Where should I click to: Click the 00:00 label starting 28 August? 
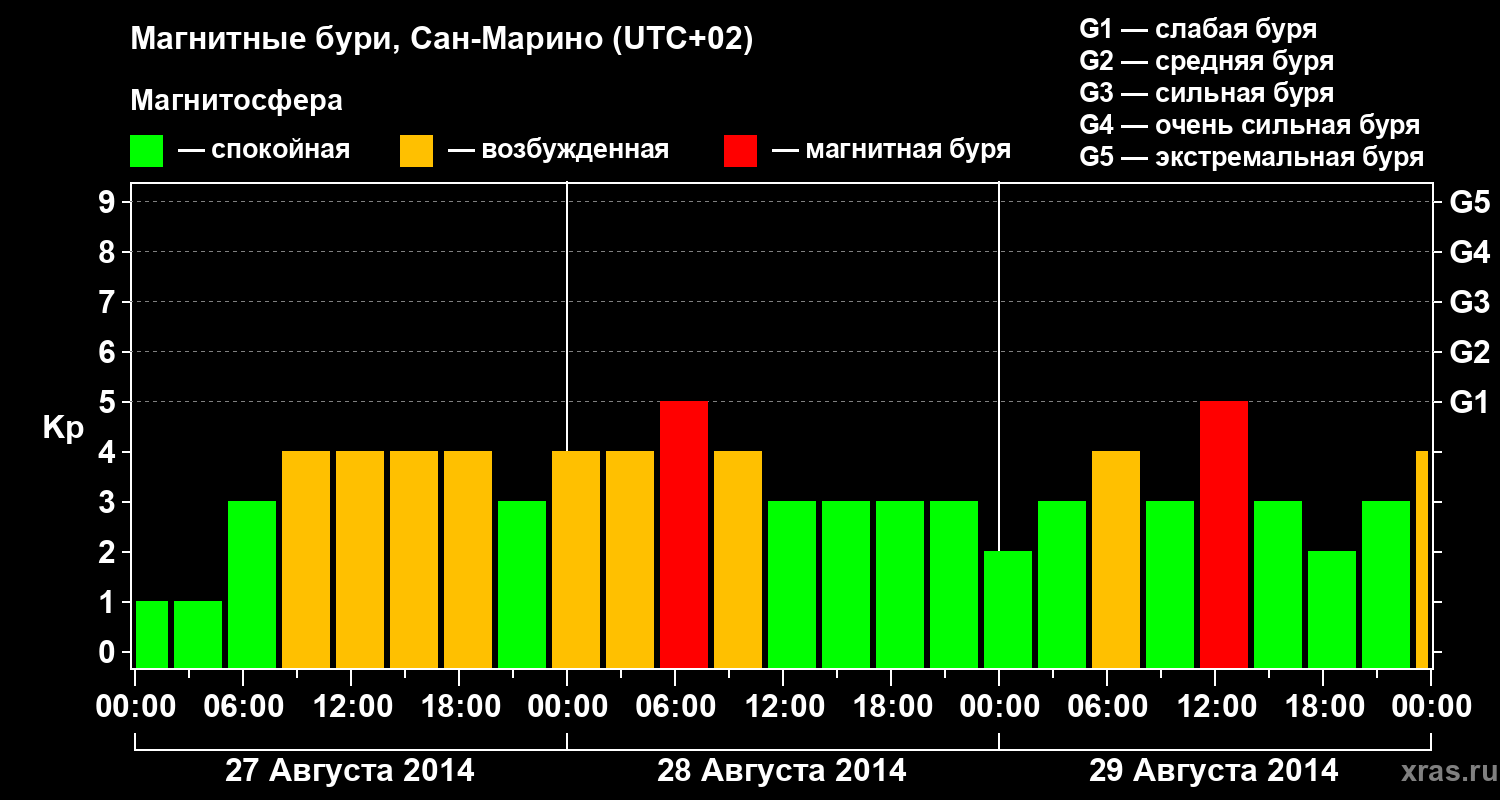point(567,707)
